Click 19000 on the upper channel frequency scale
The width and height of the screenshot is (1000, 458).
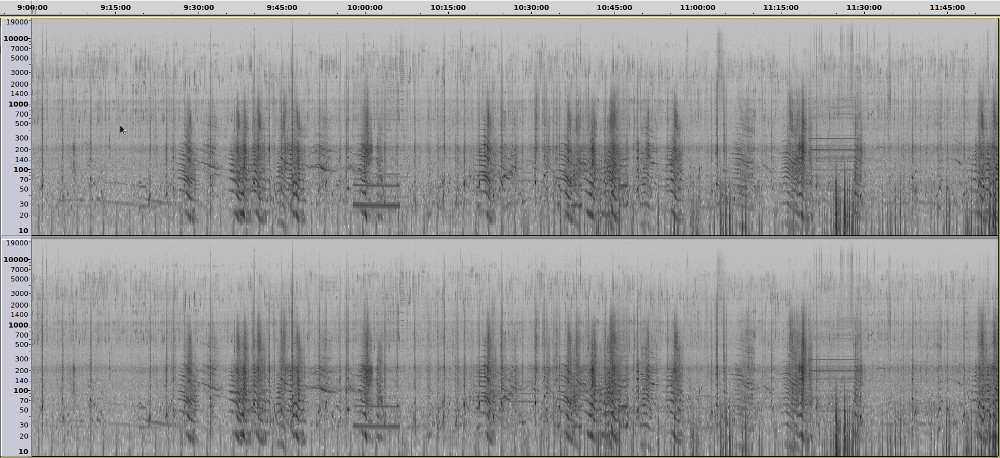(16, 21)
